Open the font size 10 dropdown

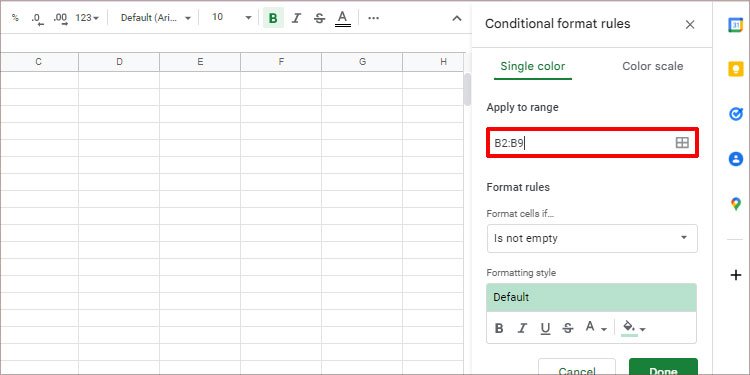(x=232, y=18)
